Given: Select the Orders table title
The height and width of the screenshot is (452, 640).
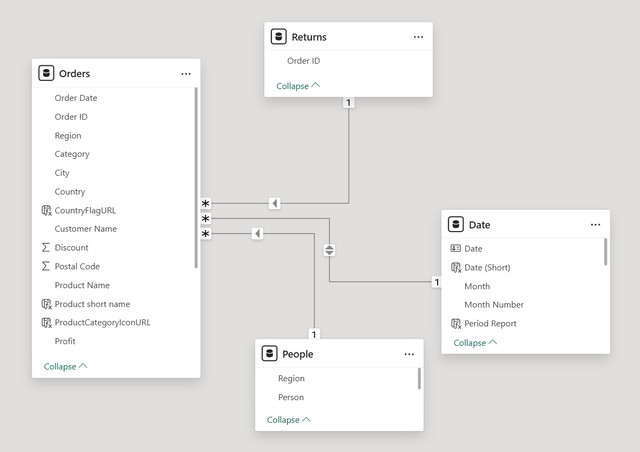Looking at the screenshot, I should 75,73.
